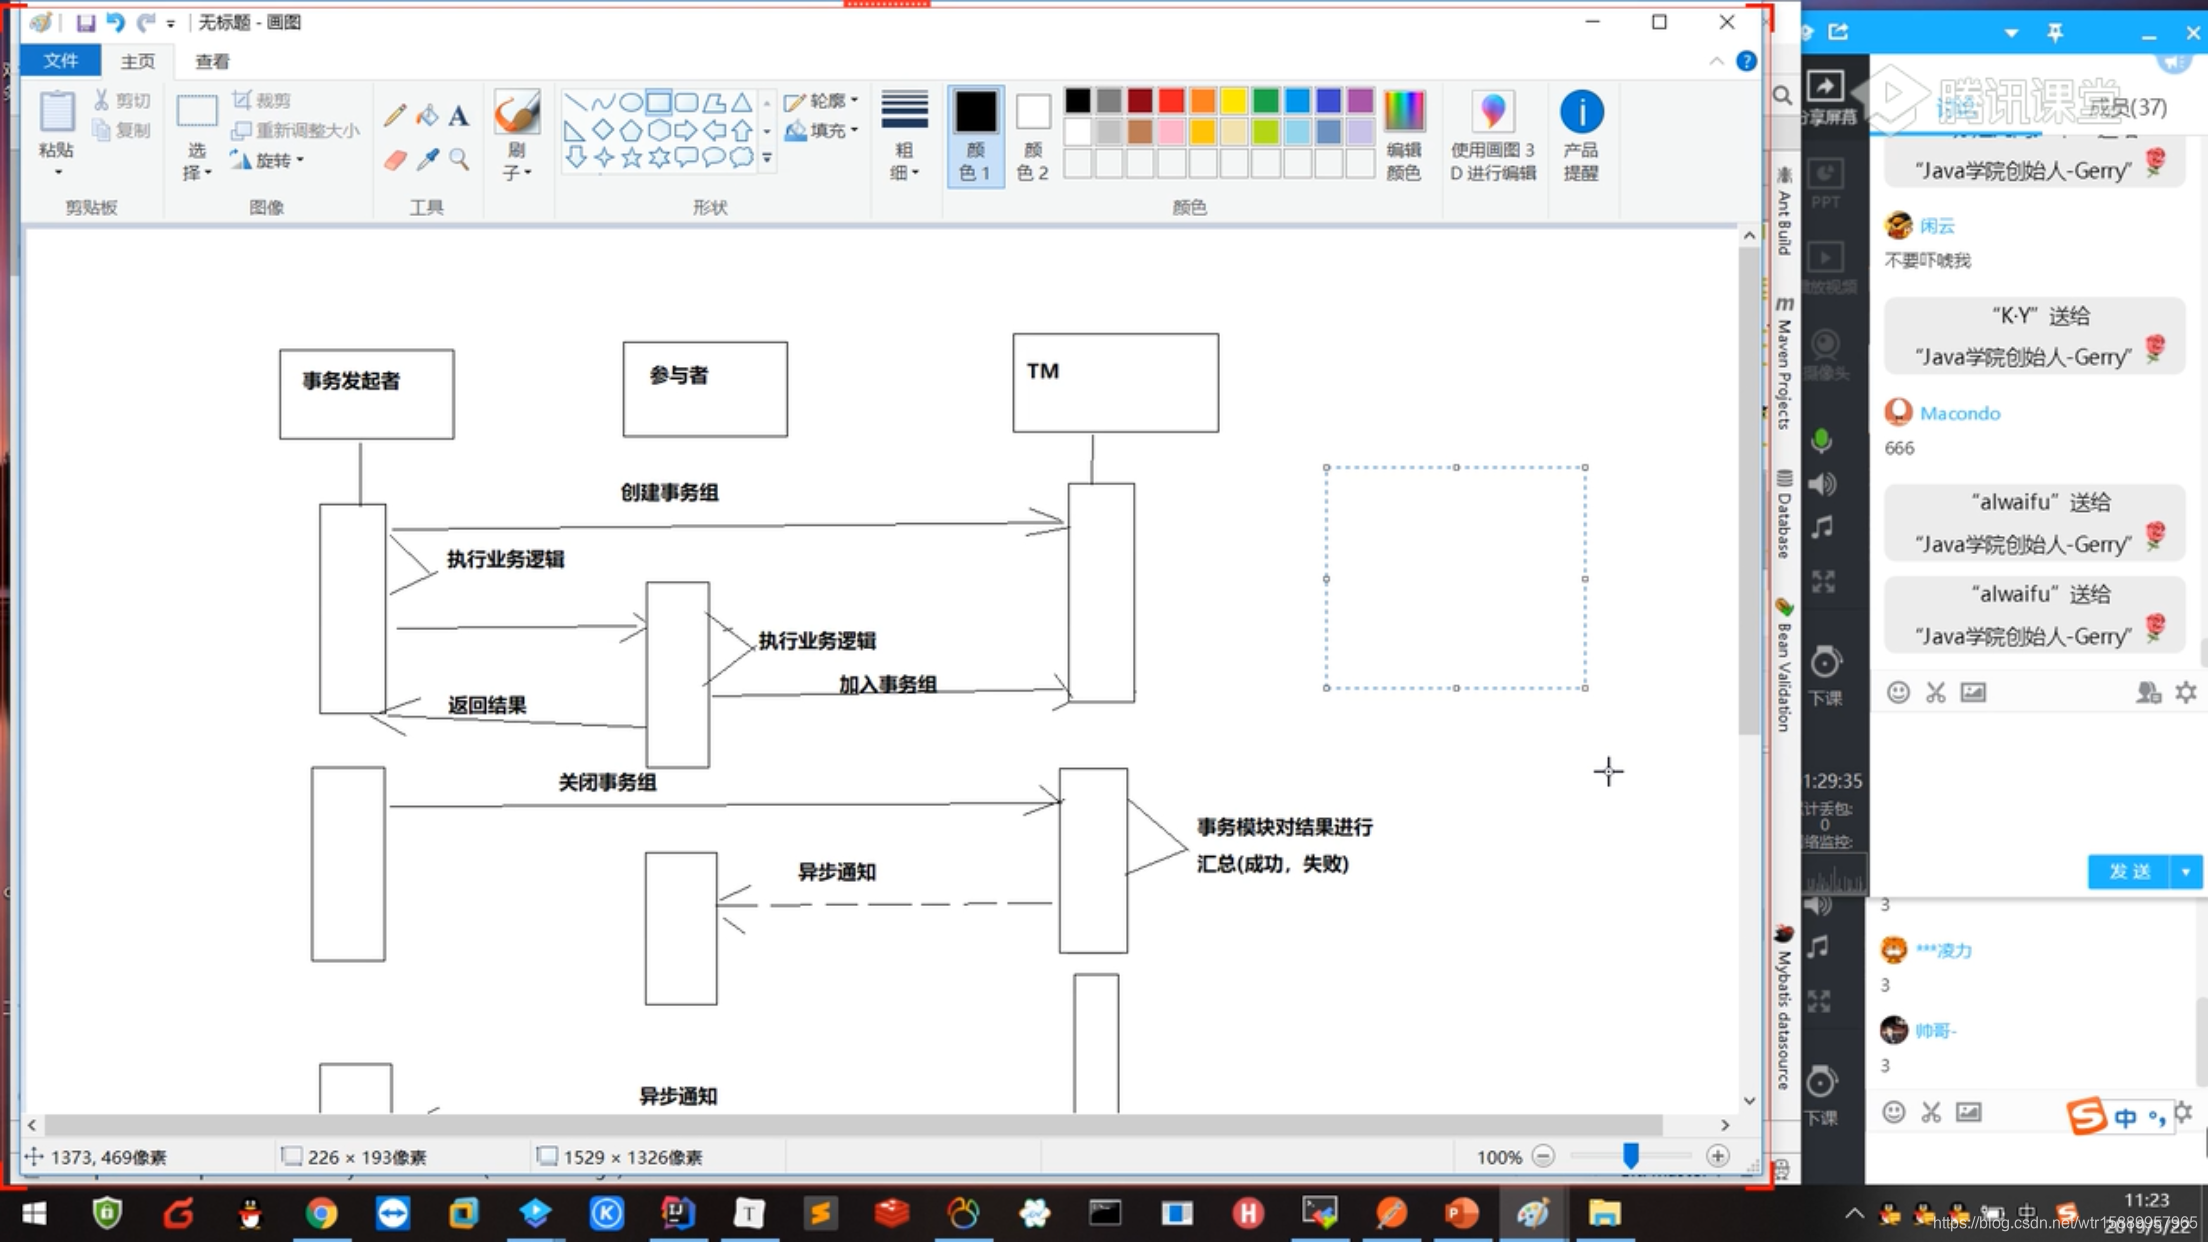Open dropdown arrow beside 发送 button

click(x=2186, y=872)
